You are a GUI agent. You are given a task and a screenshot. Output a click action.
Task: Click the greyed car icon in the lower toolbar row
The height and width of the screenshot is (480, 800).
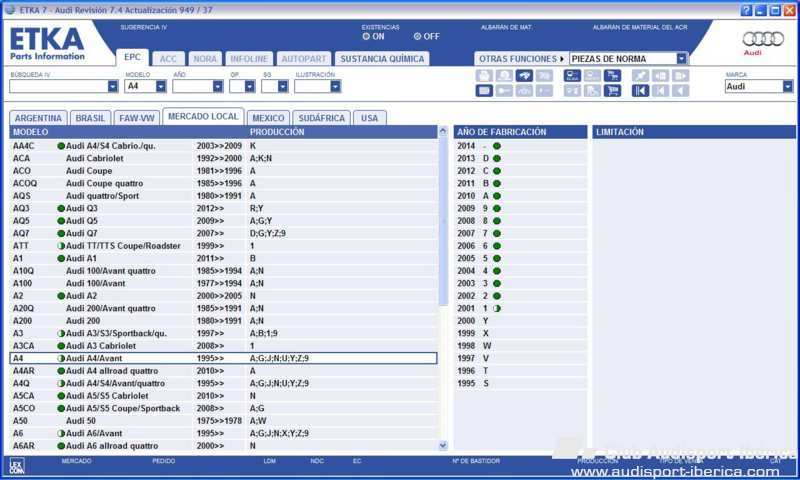click(524, 91)
